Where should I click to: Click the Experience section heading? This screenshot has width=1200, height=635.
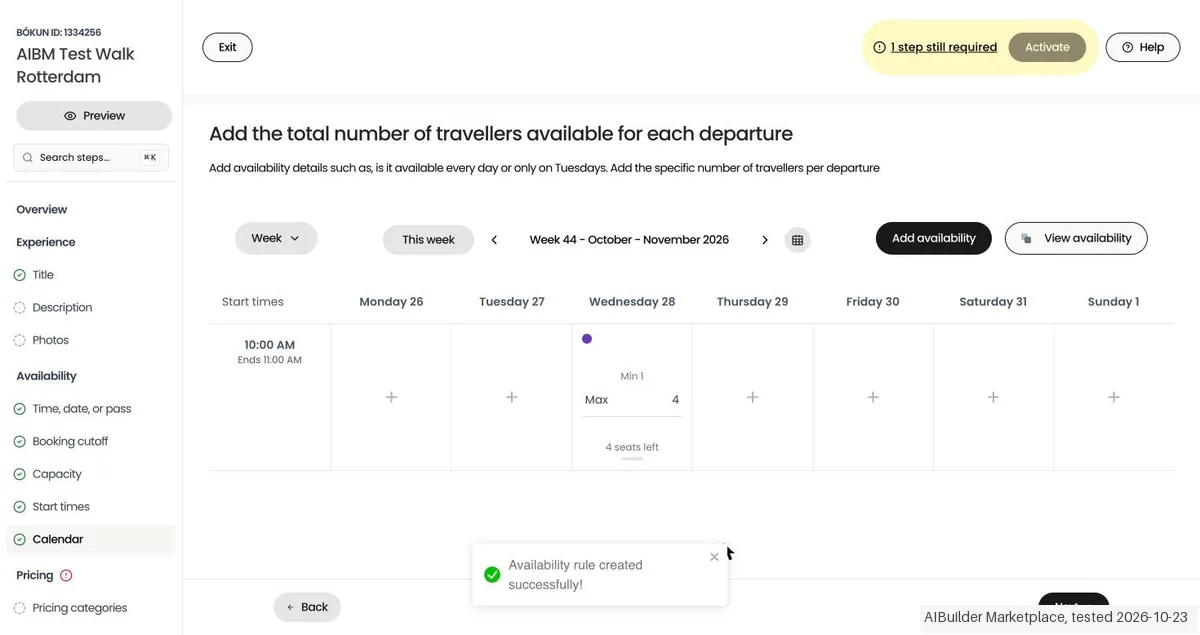coord(46,242)
